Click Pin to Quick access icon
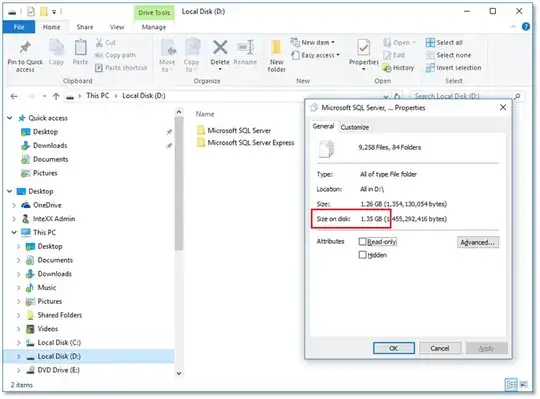 (x=25, y=48)
